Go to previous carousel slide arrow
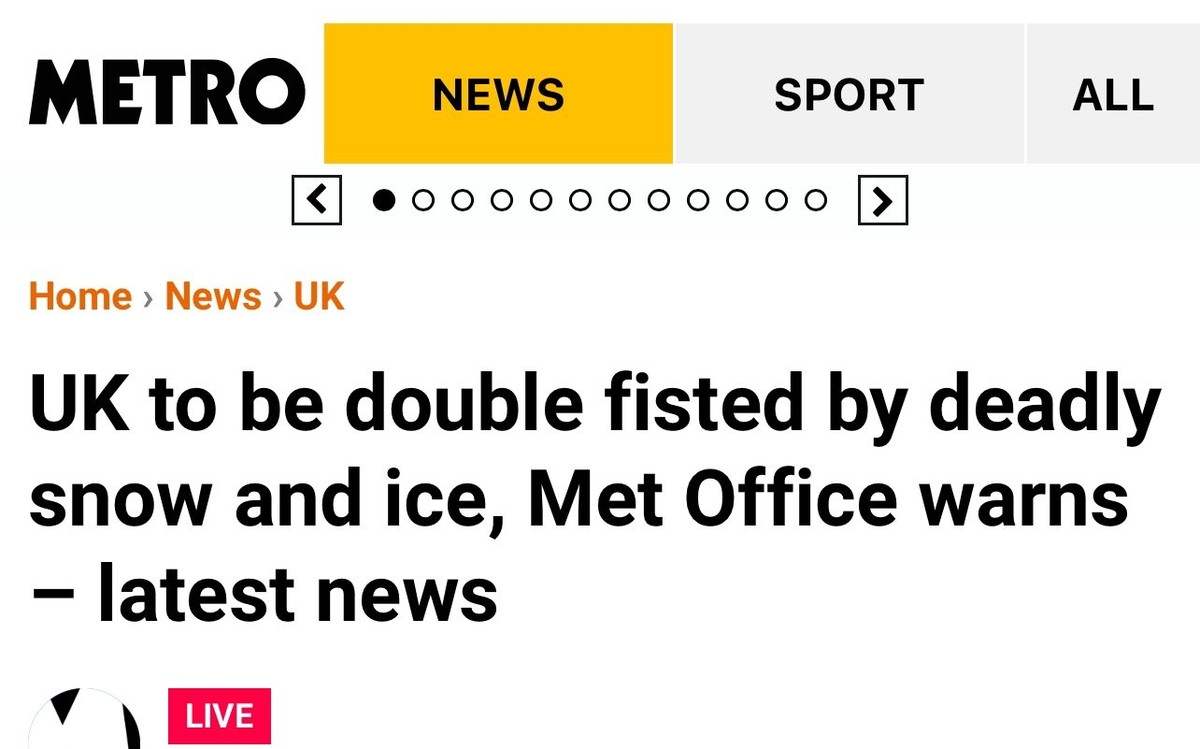1200x749 pixels. point(317,200)
